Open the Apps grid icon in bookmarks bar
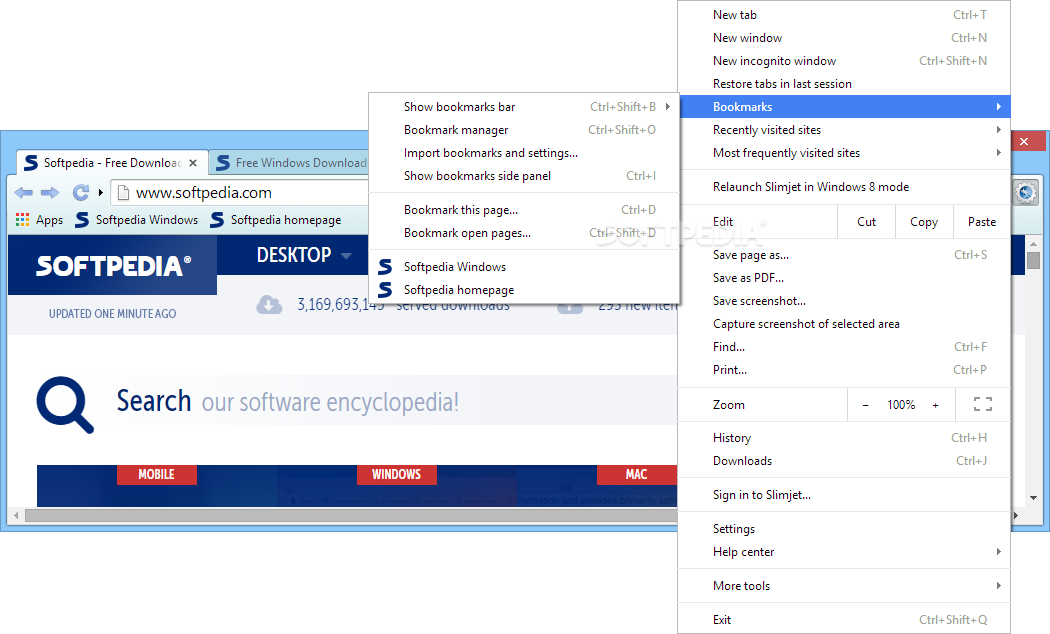This screenshot has height=634, width=1050. pos(22,220)
